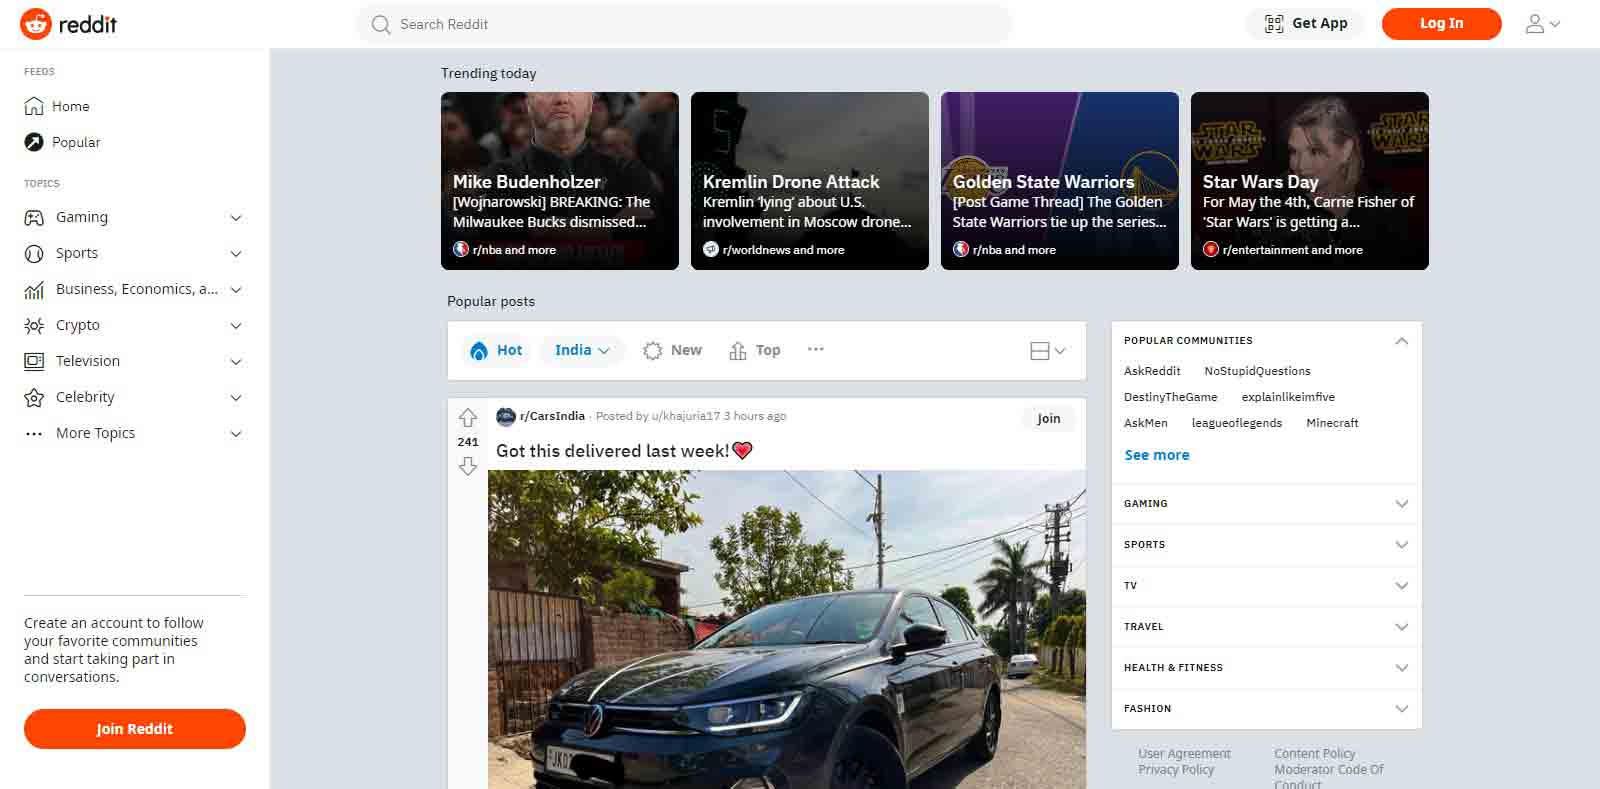The image size is (1600, 789).
Task: Click the Log In button
Action: (x=1441, y=24)
